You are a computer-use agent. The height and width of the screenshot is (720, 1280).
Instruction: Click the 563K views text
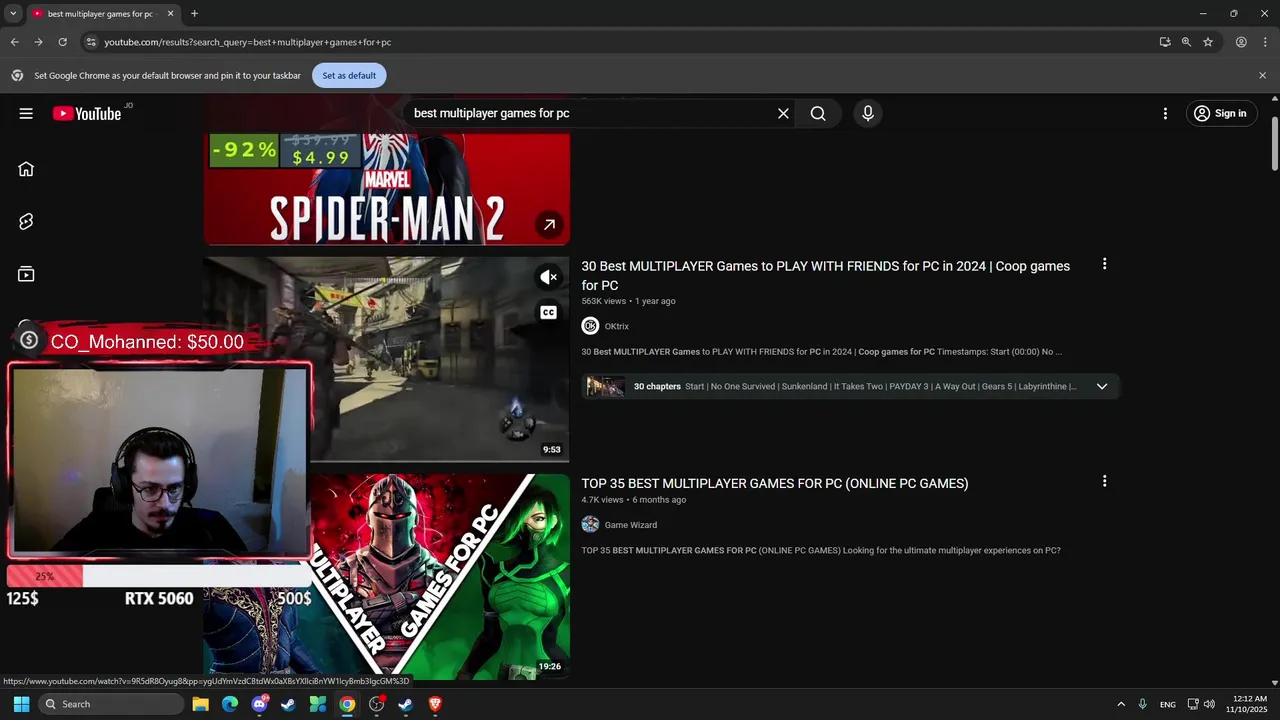point(604,301)
